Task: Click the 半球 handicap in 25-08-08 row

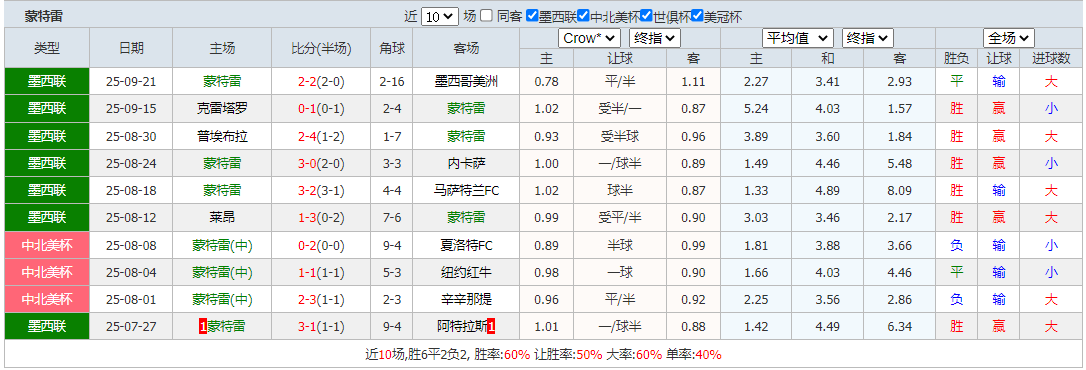Action: click(x=620, y=245)
